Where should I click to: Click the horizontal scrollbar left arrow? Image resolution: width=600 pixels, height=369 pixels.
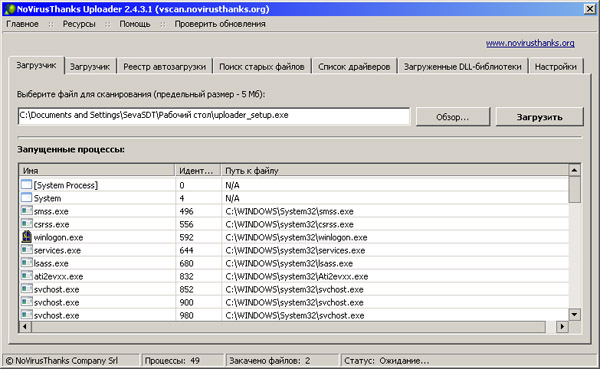25,327
